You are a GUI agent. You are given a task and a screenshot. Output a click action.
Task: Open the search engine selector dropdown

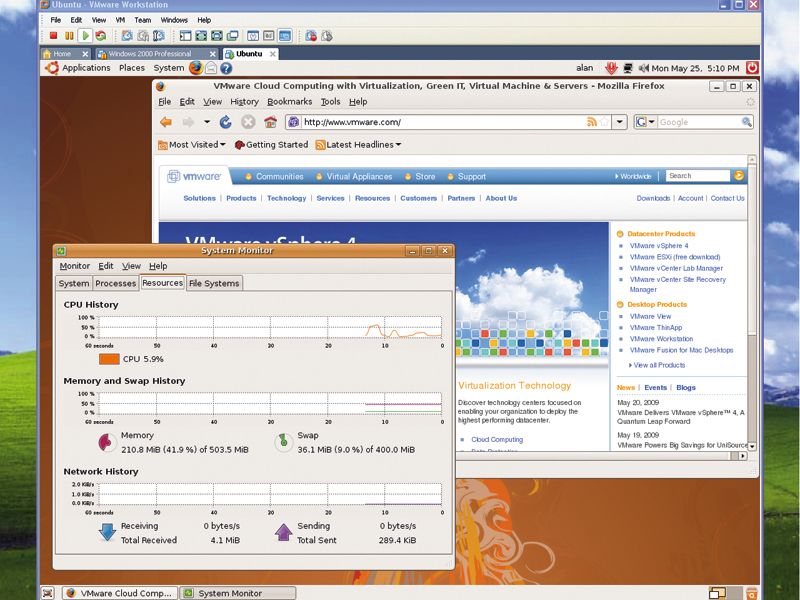[645, 122]
